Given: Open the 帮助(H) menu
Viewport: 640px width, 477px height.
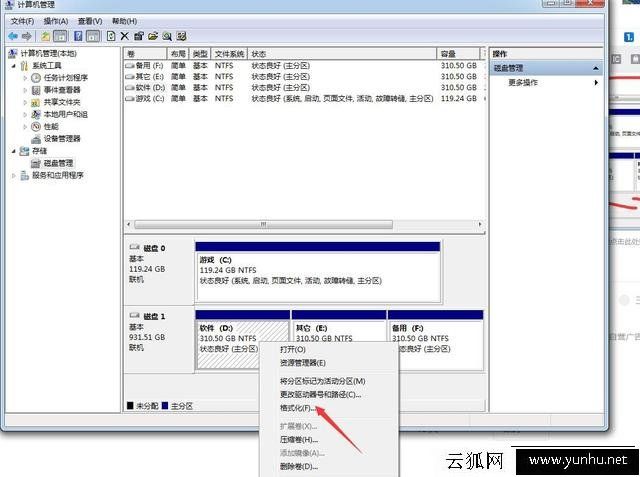Looking at the screenshot, I should pyautogui.click(x=124, y=21).
